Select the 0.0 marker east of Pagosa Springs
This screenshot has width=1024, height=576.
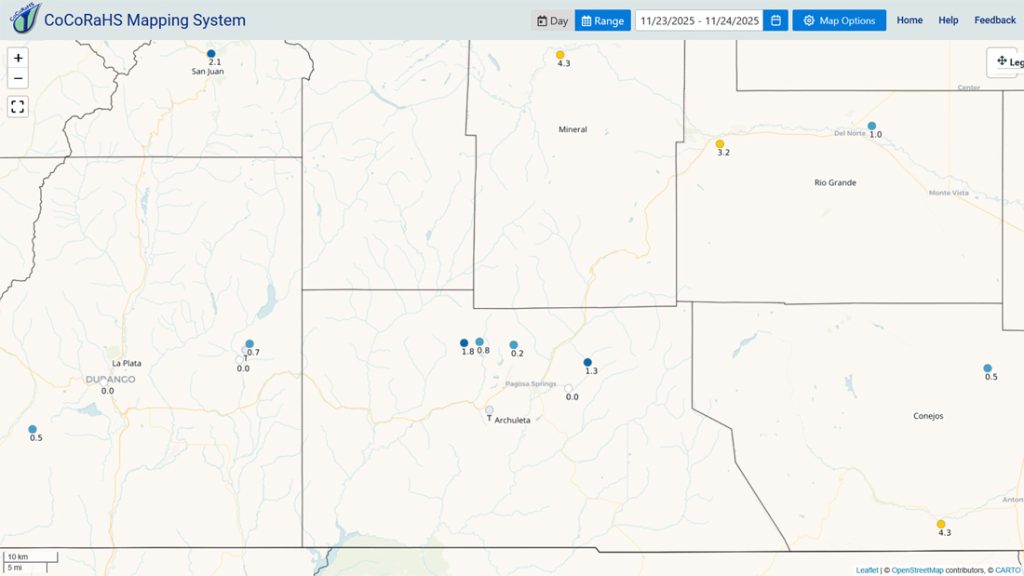click(568, 388)
